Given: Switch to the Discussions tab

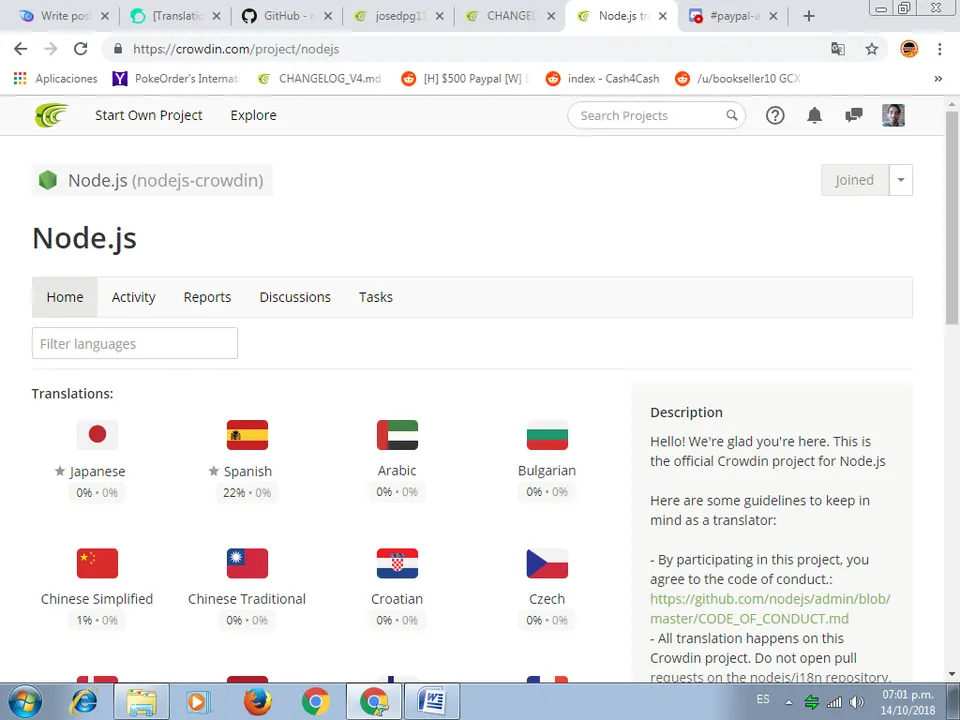Looking at the screenshot, I should point(295,297).
